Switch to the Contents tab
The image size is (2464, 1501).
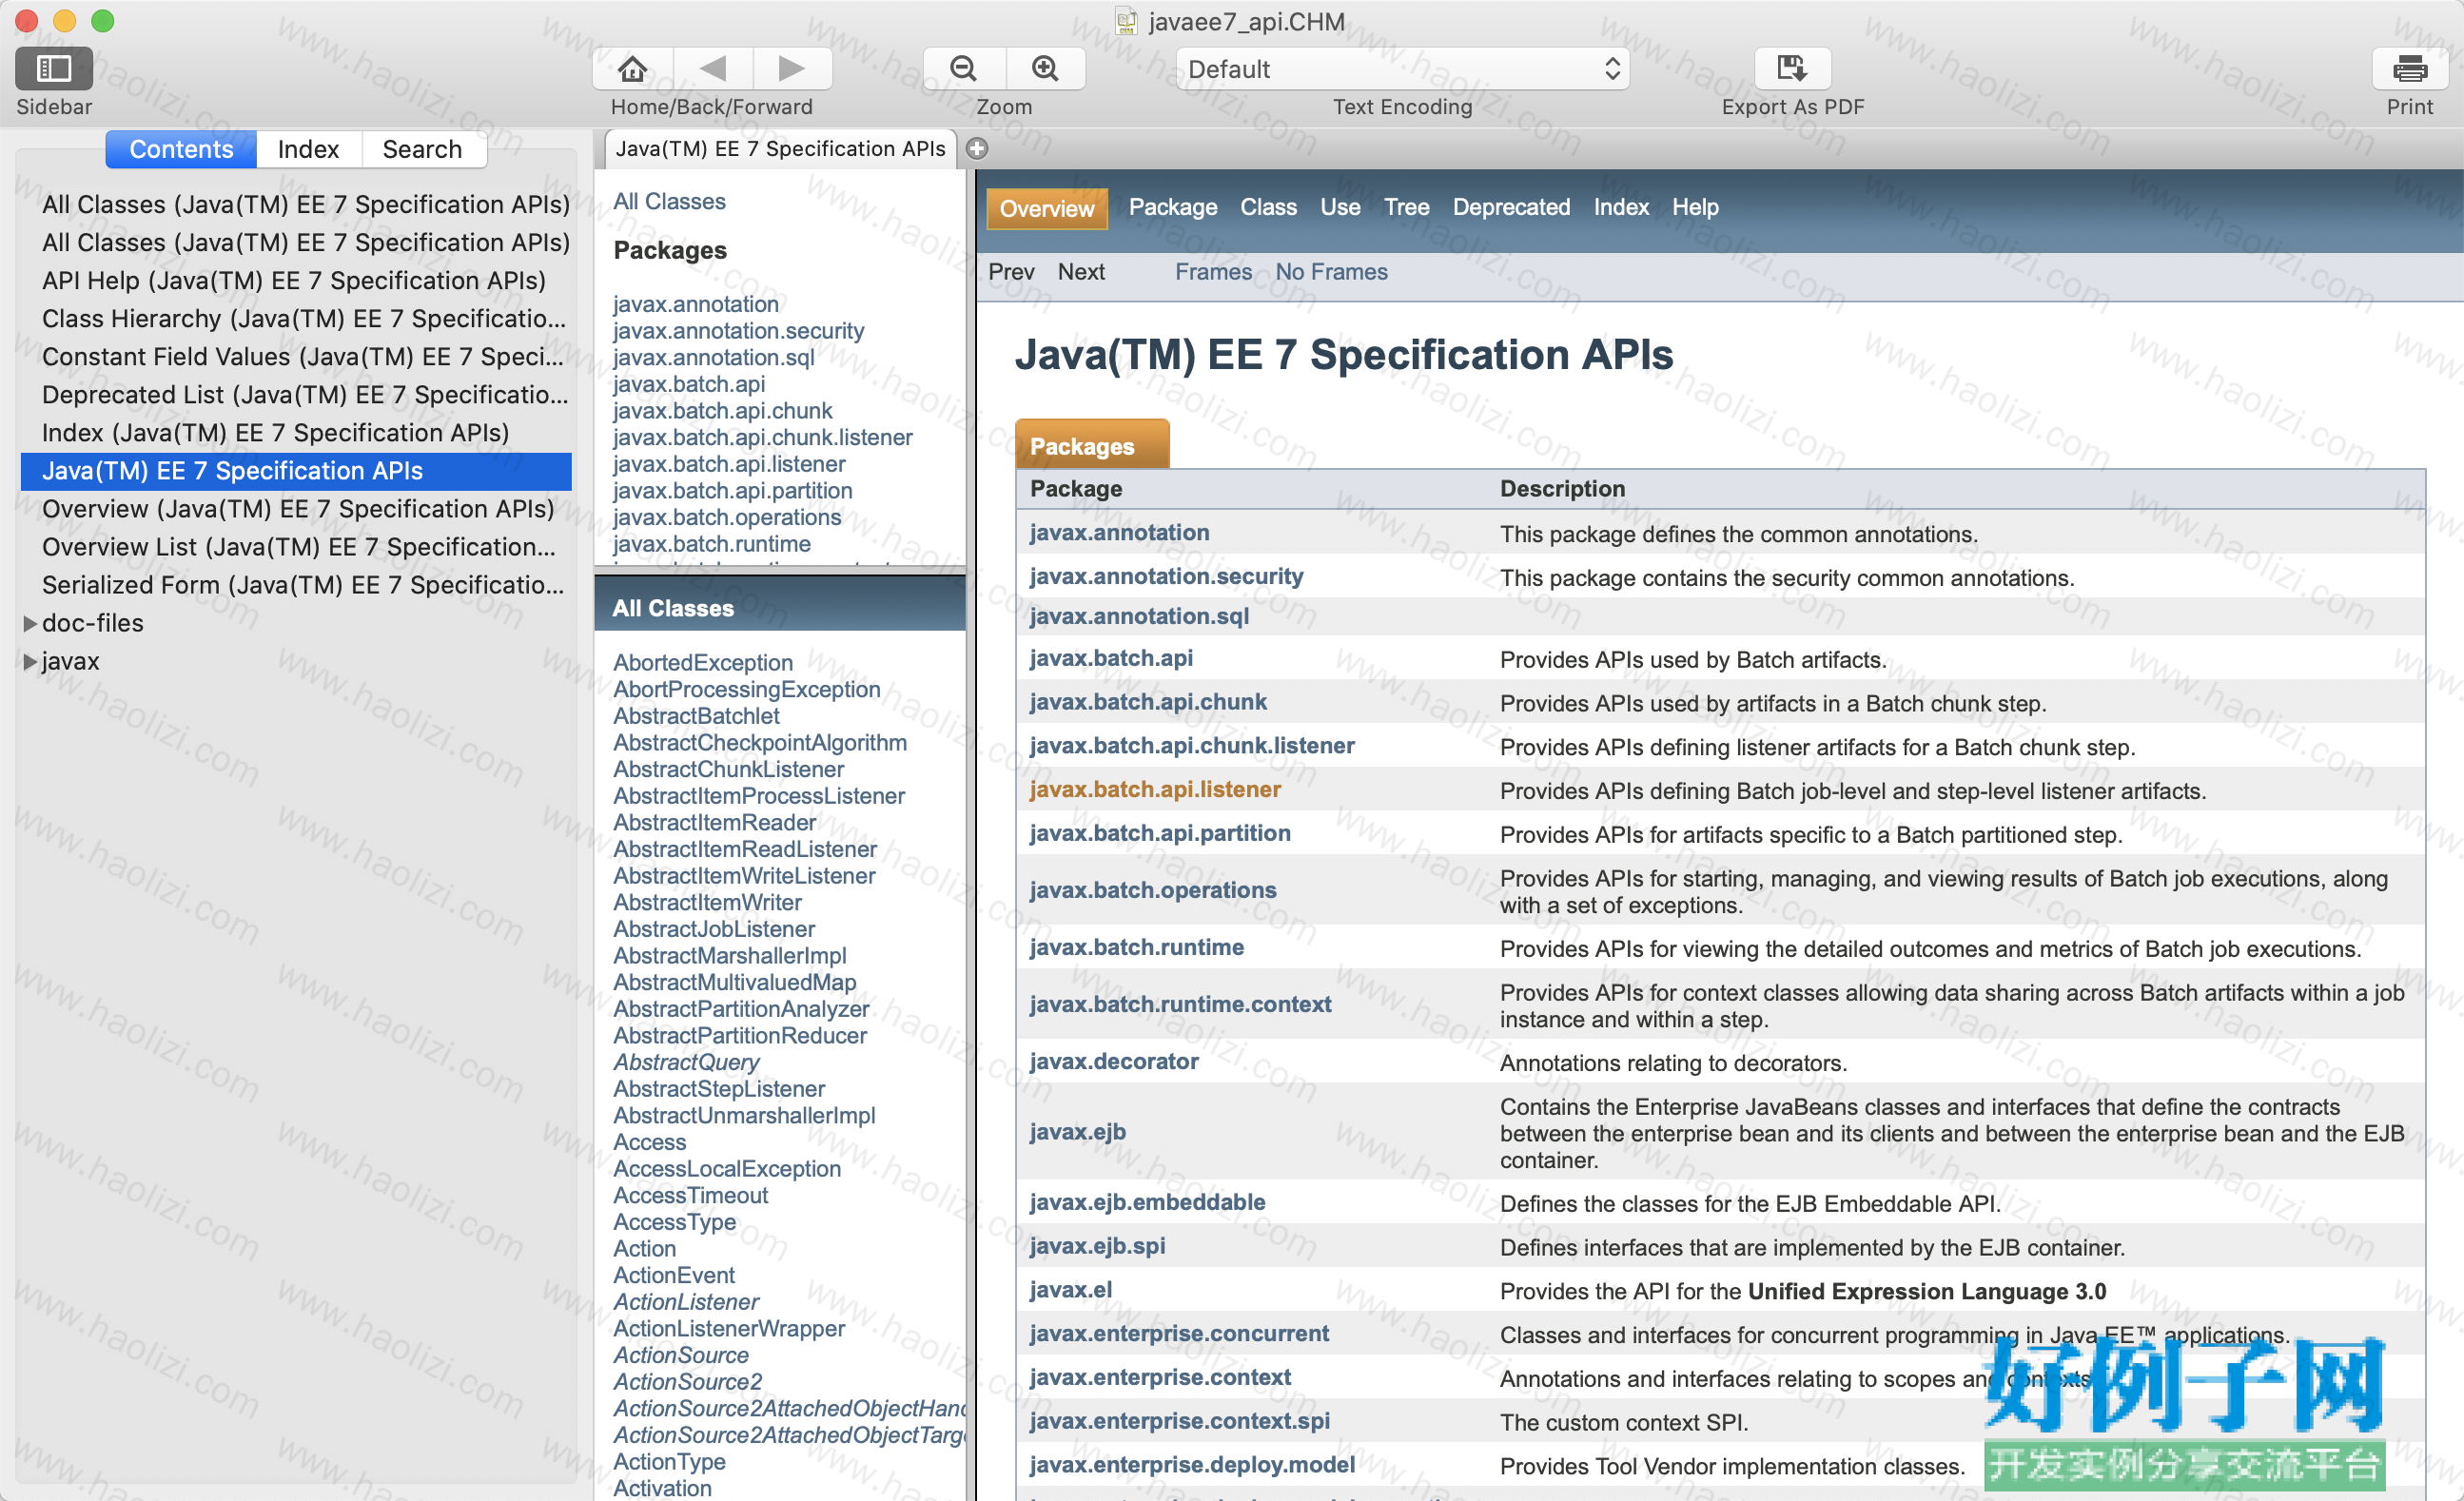coord(181,149)
